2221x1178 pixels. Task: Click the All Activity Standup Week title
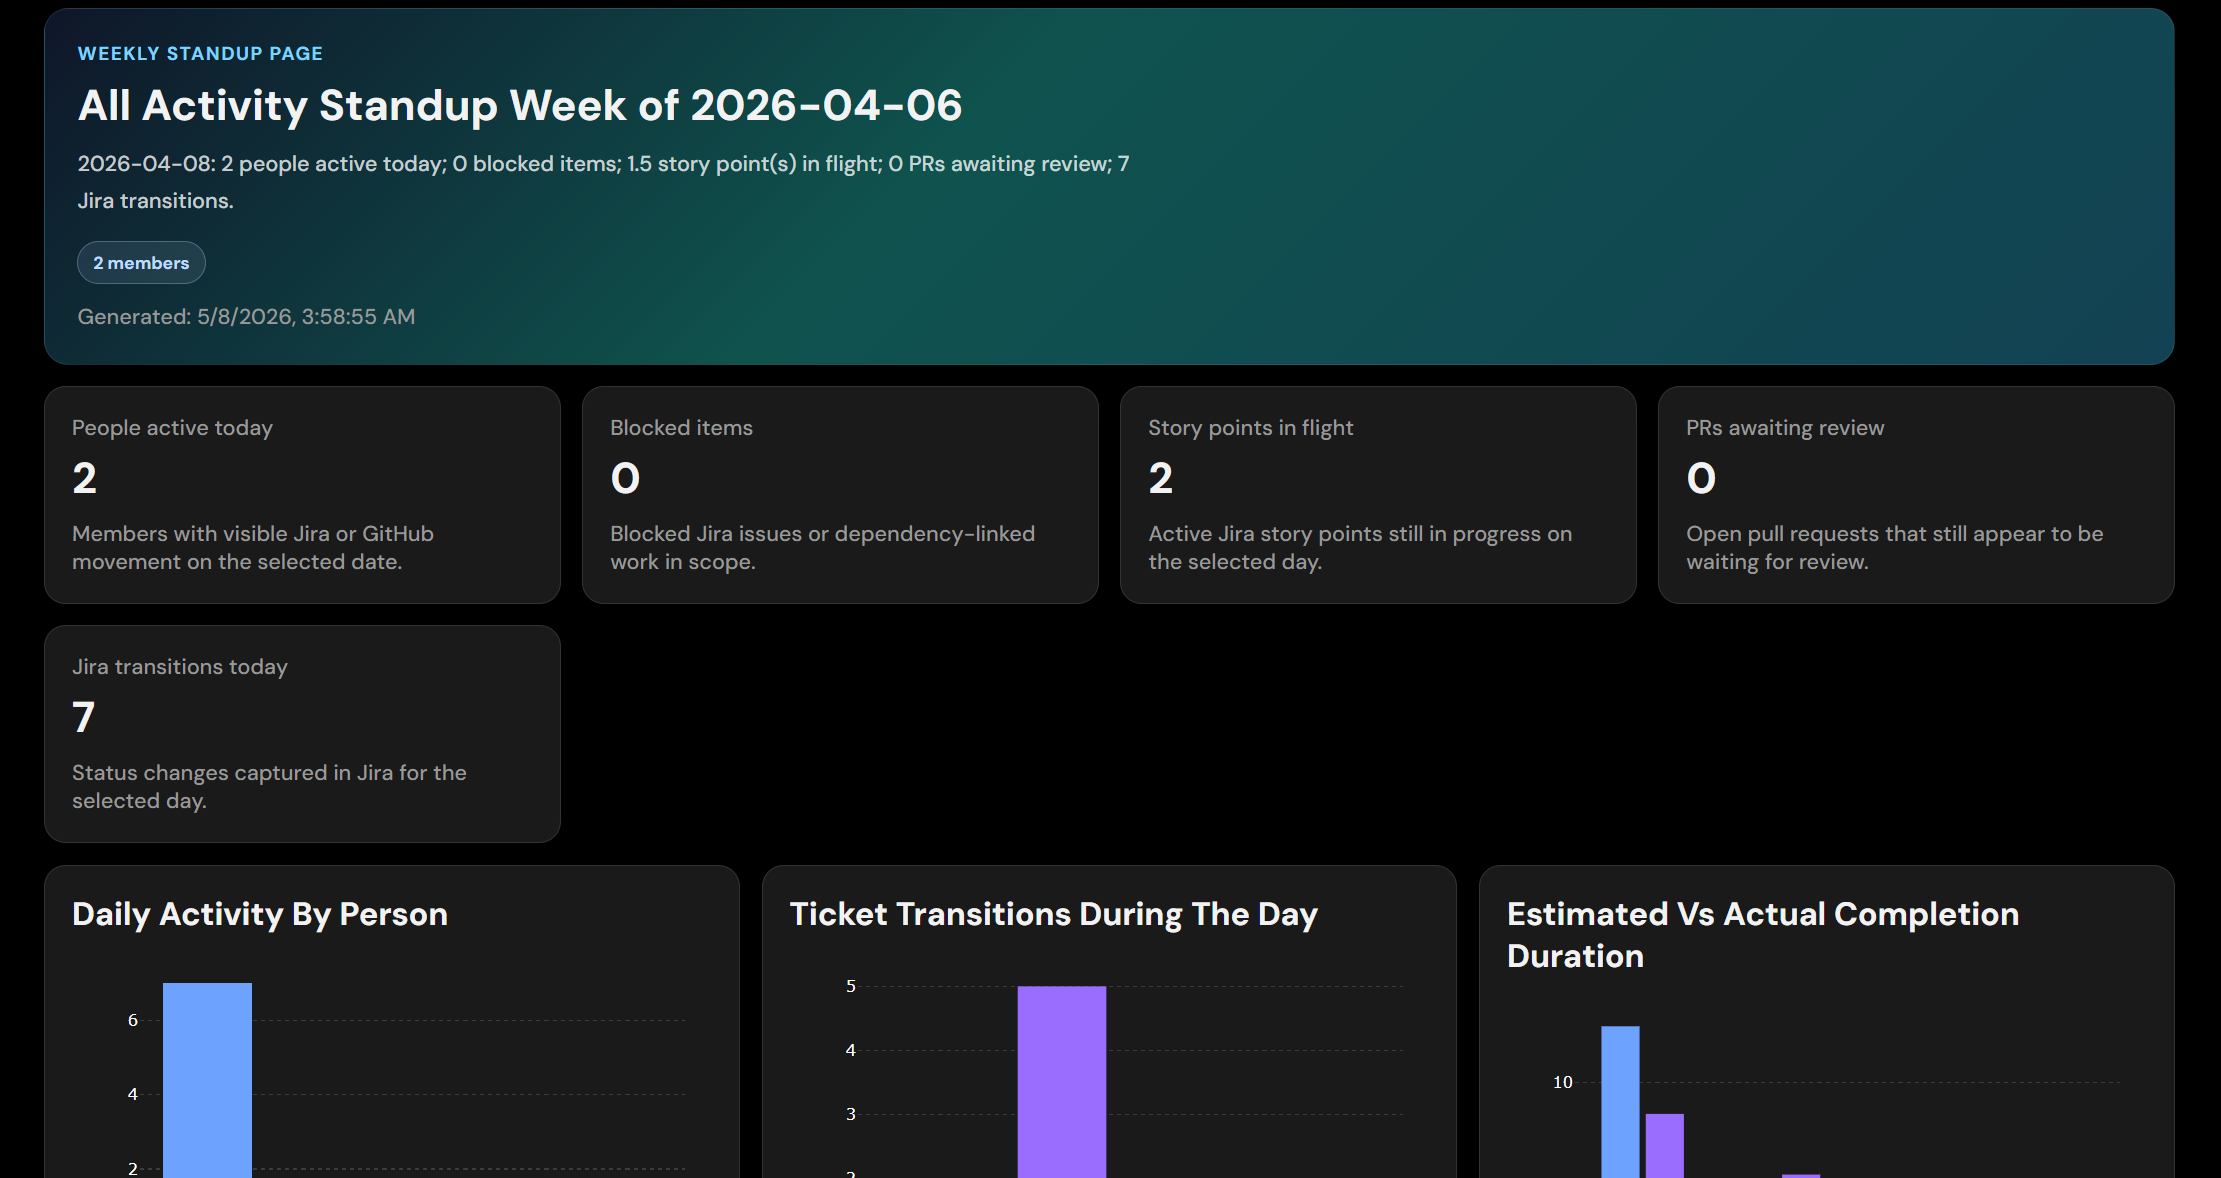click(x=520, y=105)
